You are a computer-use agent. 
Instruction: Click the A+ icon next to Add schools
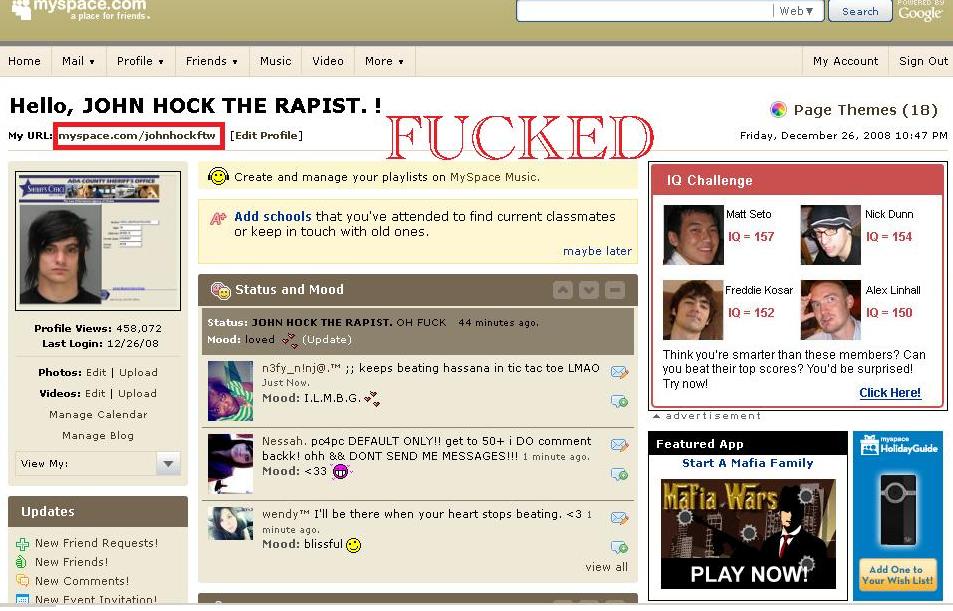[218, 218]
